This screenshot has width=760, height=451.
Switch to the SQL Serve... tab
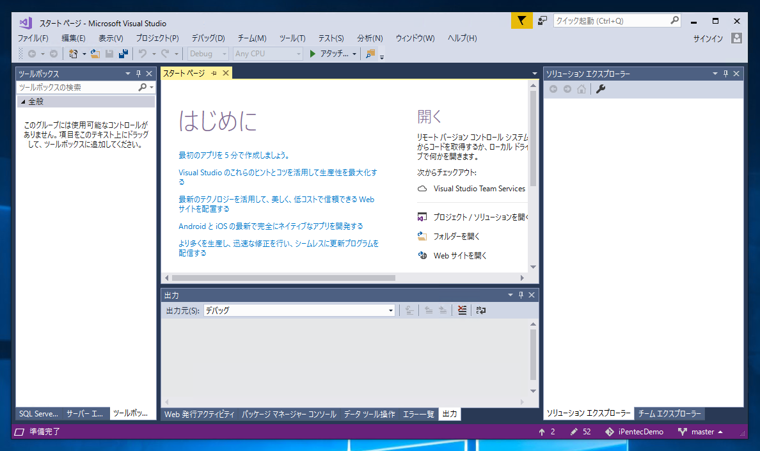click(38, 414)
